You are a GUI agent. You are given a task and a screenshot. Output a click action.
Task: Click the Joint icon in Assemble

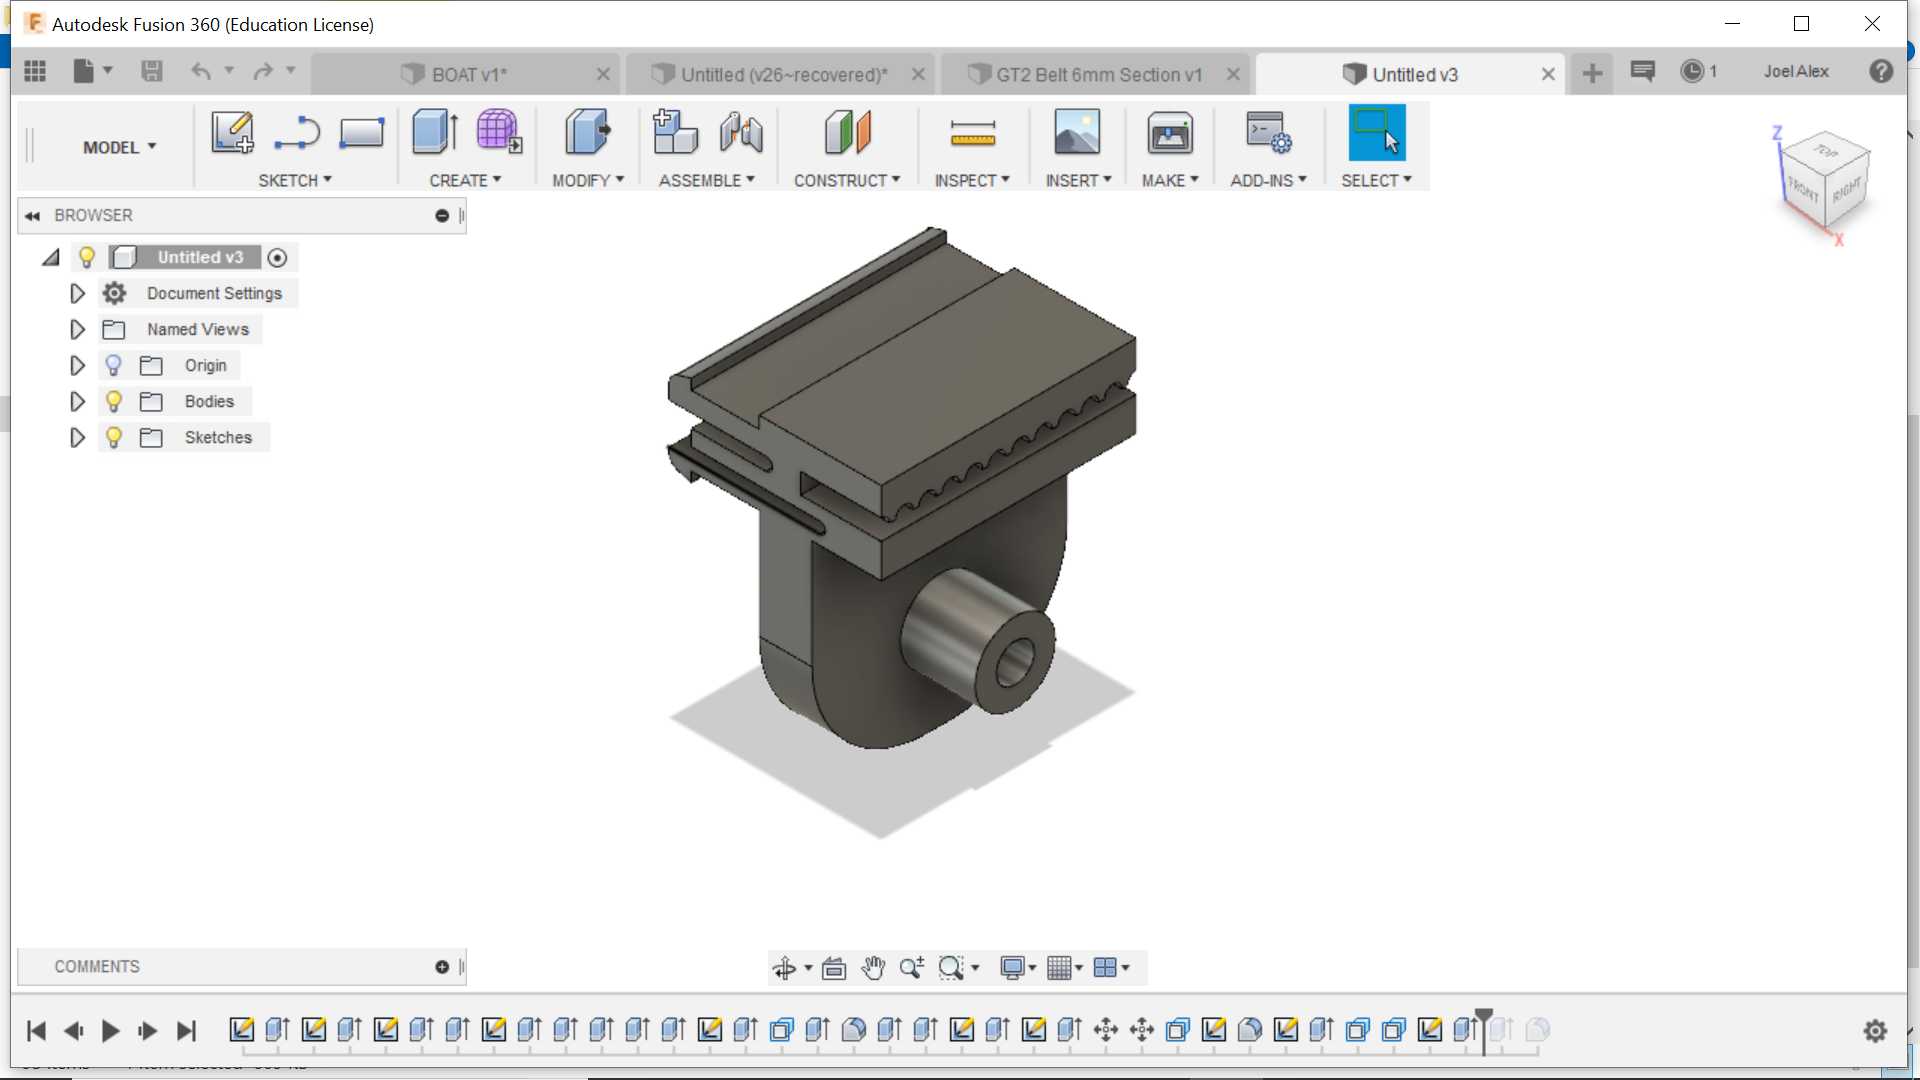741,132
